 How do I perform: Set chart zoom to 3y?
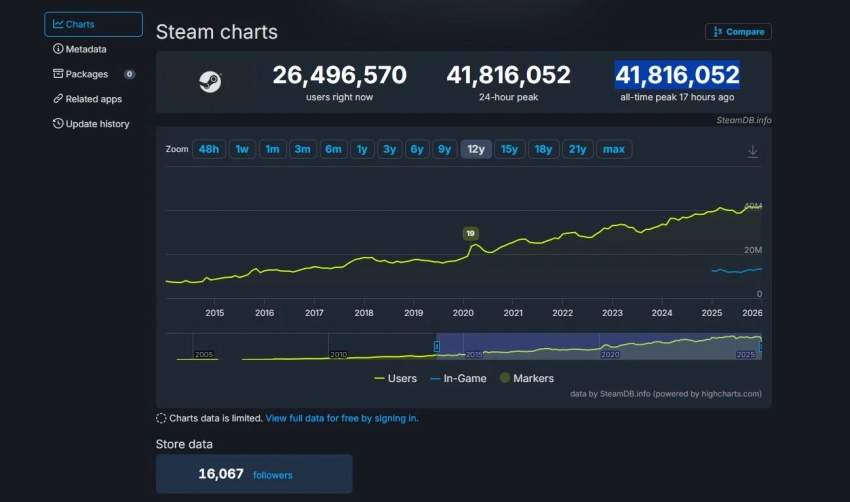click(x=389, y=149)
